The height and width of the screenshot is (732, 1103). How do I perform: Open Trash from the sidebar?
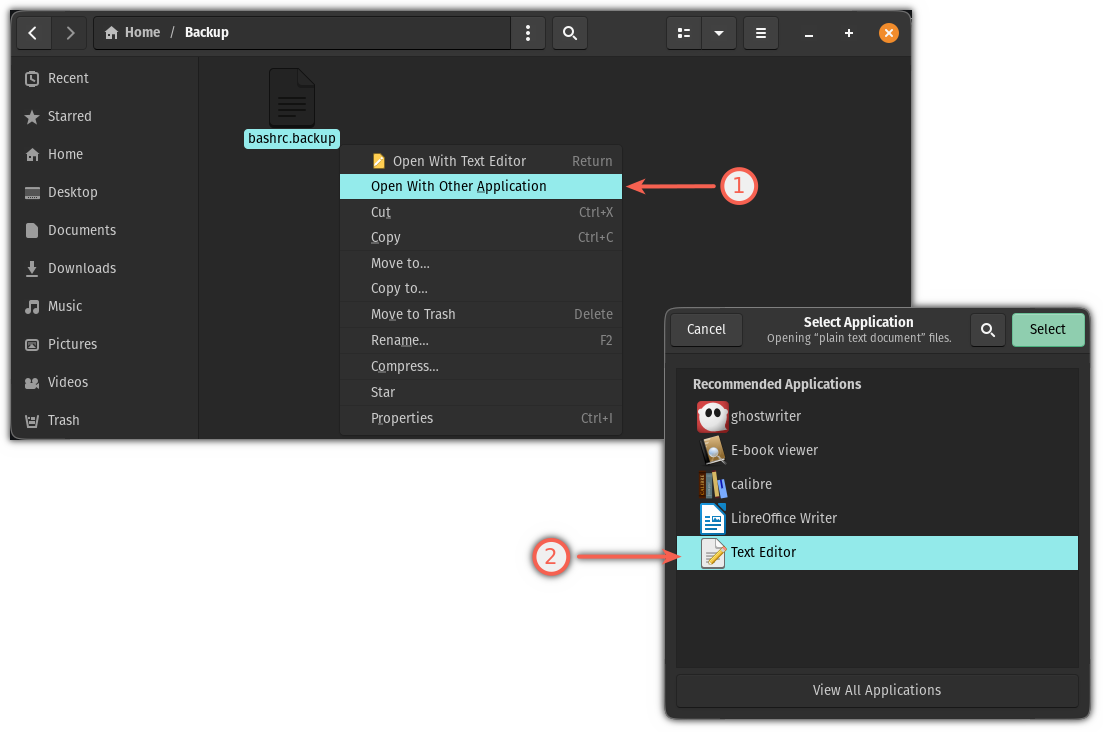pos(62,420)
